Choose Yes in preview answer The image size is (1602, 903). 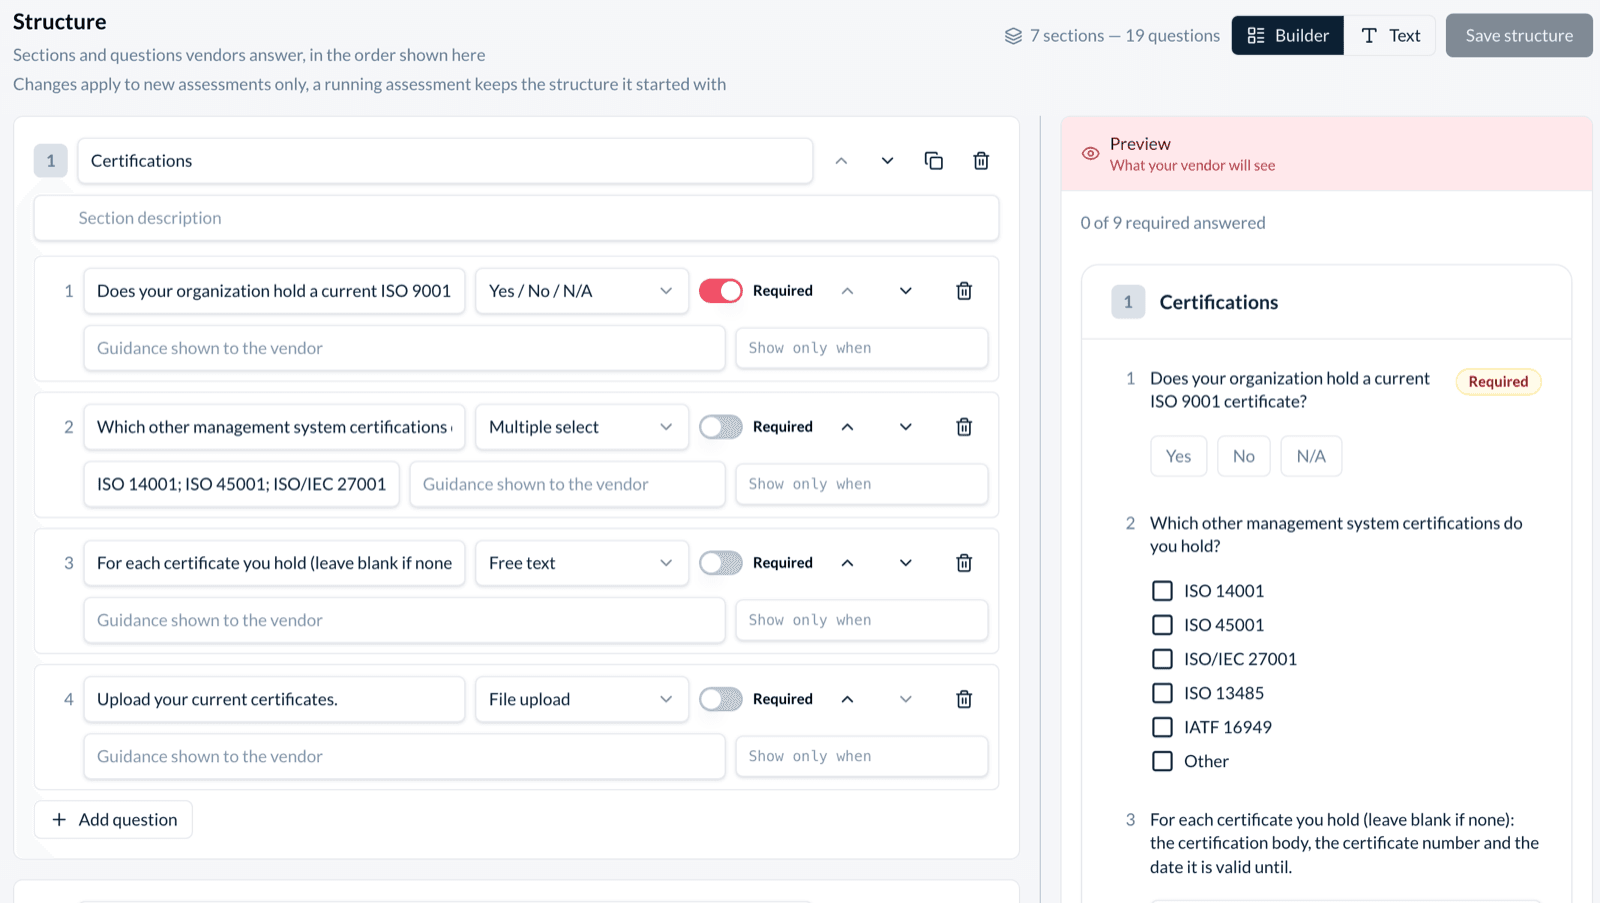click(1178, 456)
